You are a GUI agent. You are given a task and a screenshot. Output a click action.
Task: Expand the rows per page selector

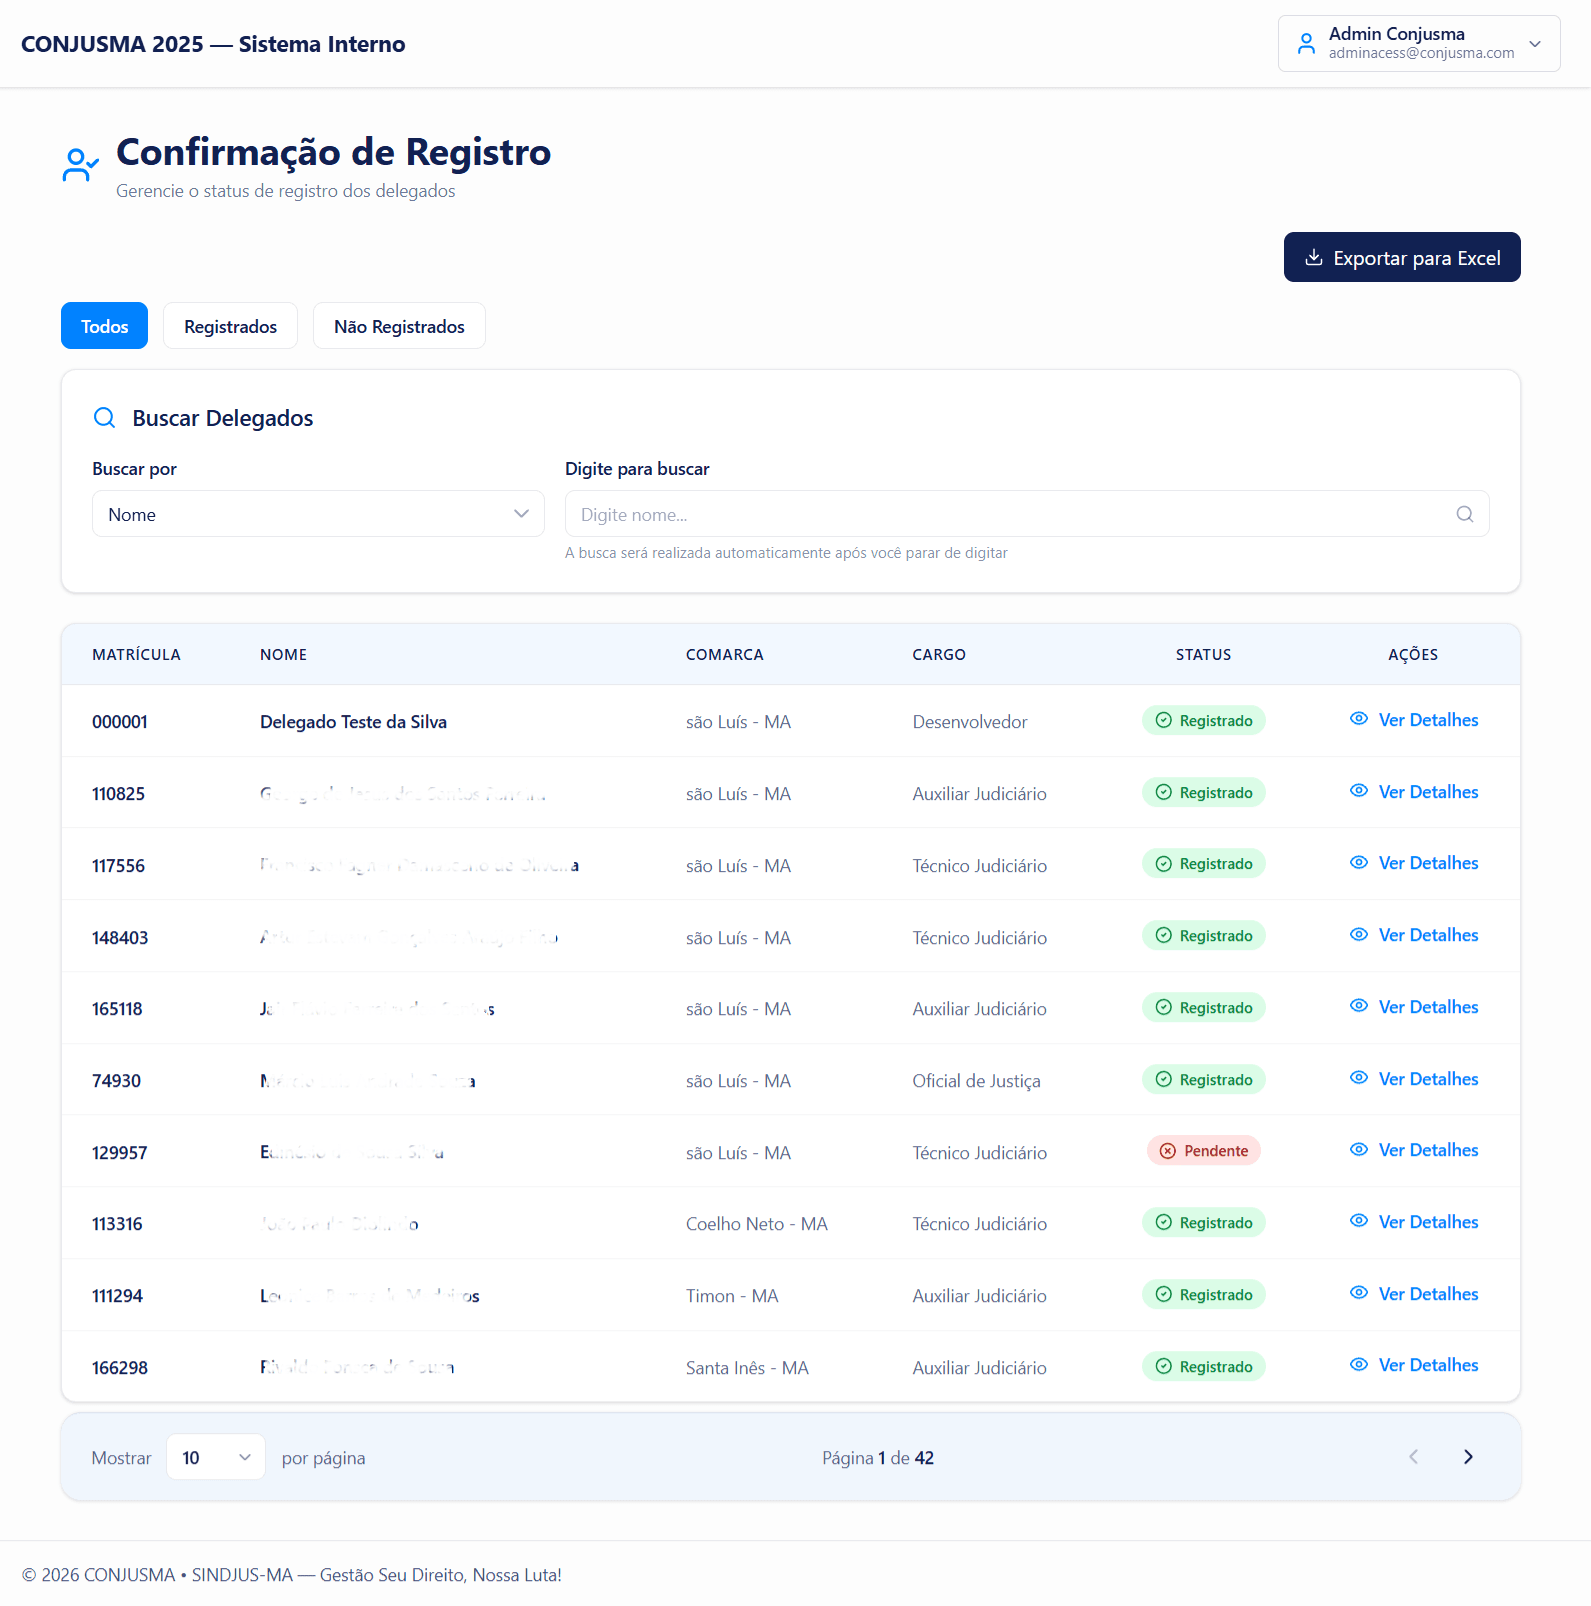pyautogui.click(x=215, y=1457)
